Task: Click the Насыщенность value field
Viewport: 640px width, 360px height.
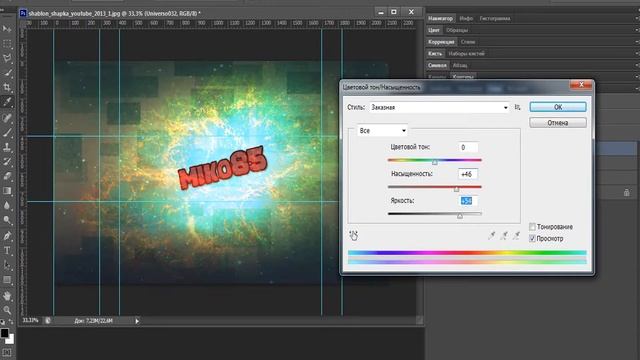Action: point(468,174)
